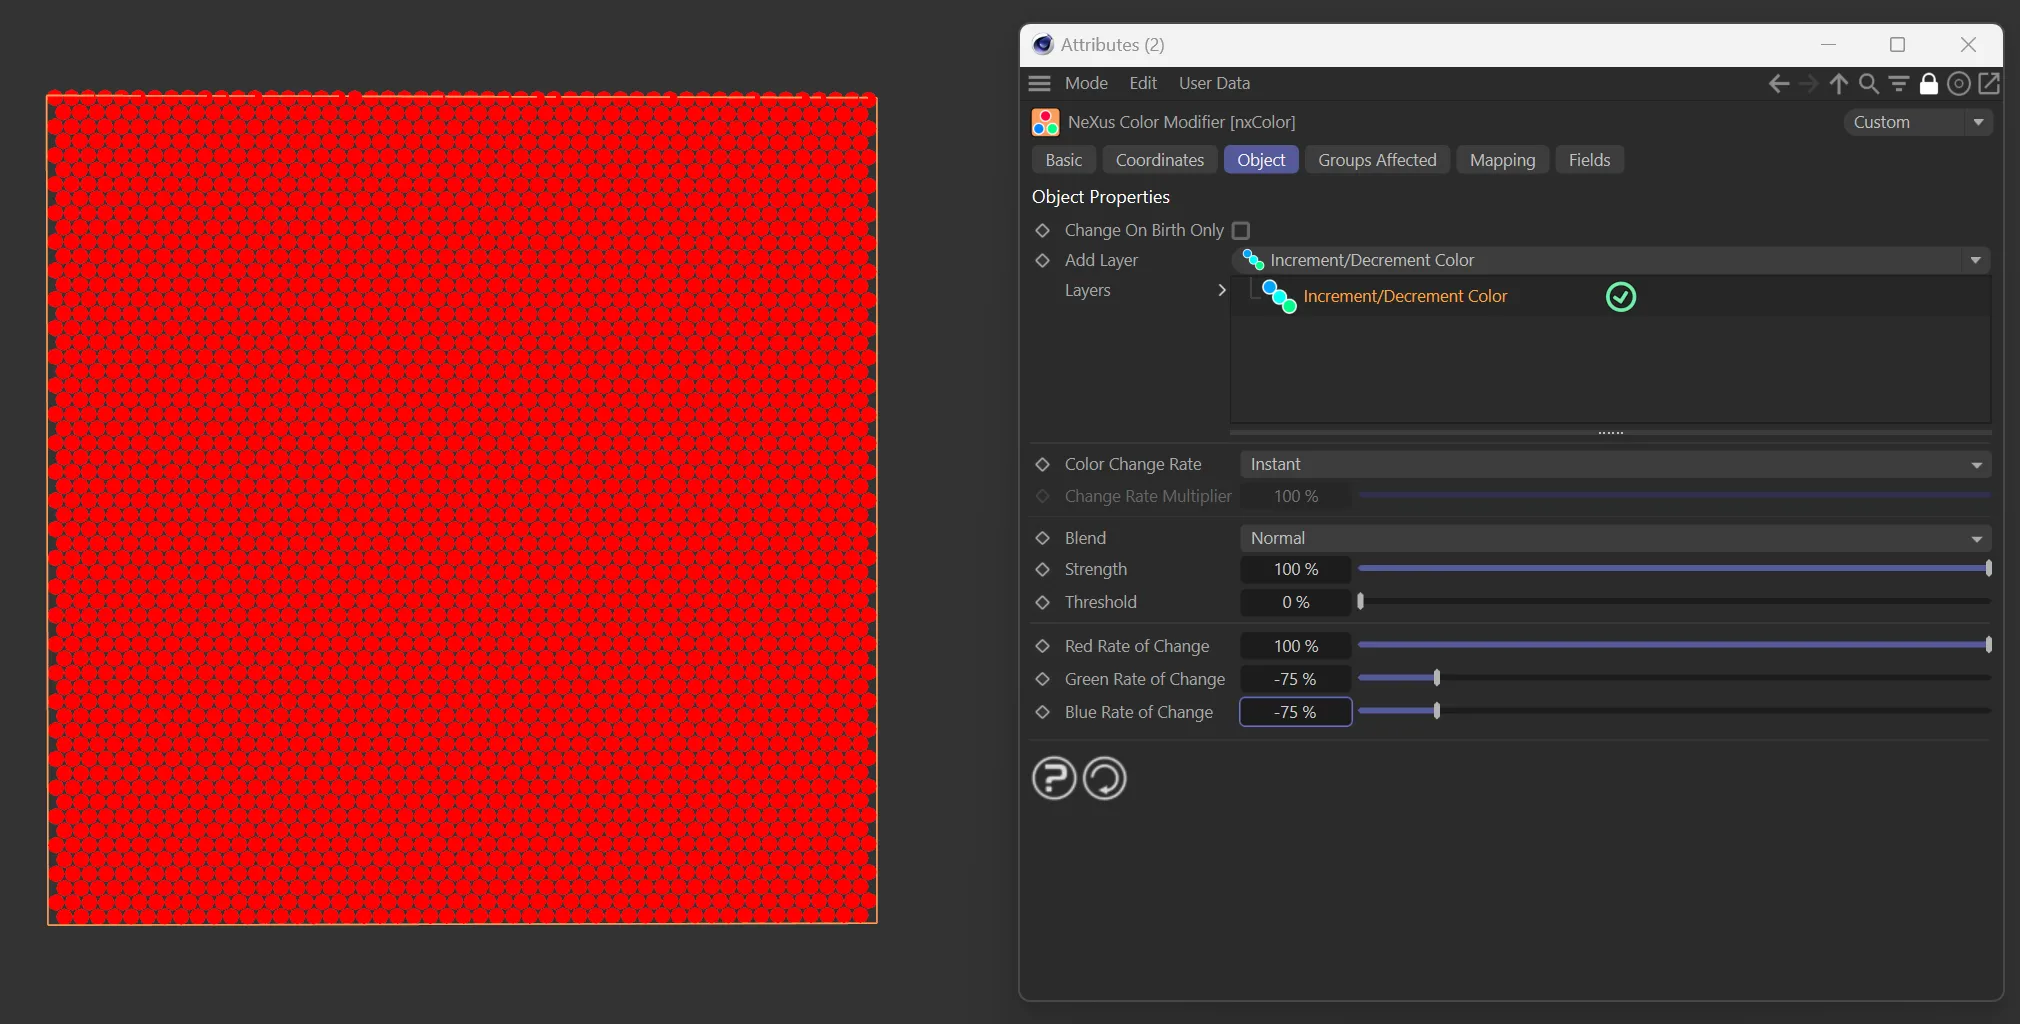Image resolution: width=2020 pixels, height=1024 pixels.
Task: Select the Fields tab
Action: click(1588, 160)
